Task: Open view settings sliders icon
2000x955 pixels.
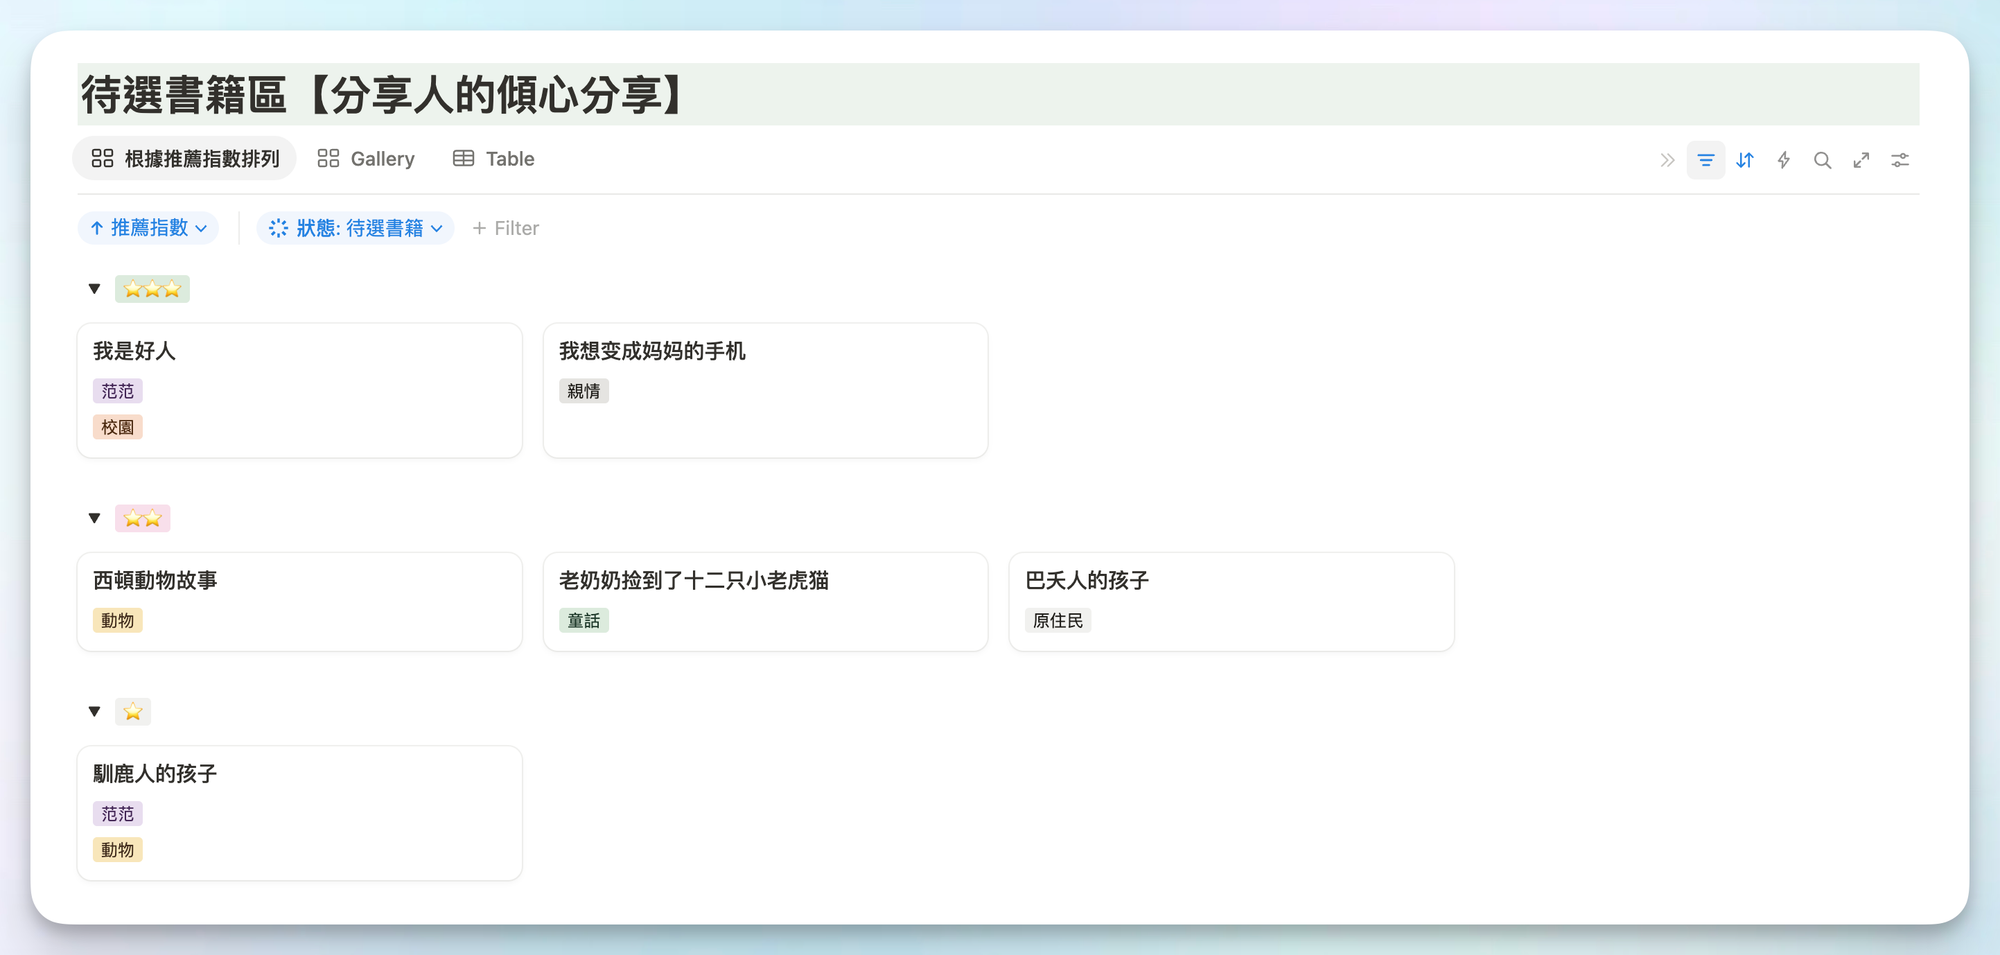Action: tap(1900, 160)
